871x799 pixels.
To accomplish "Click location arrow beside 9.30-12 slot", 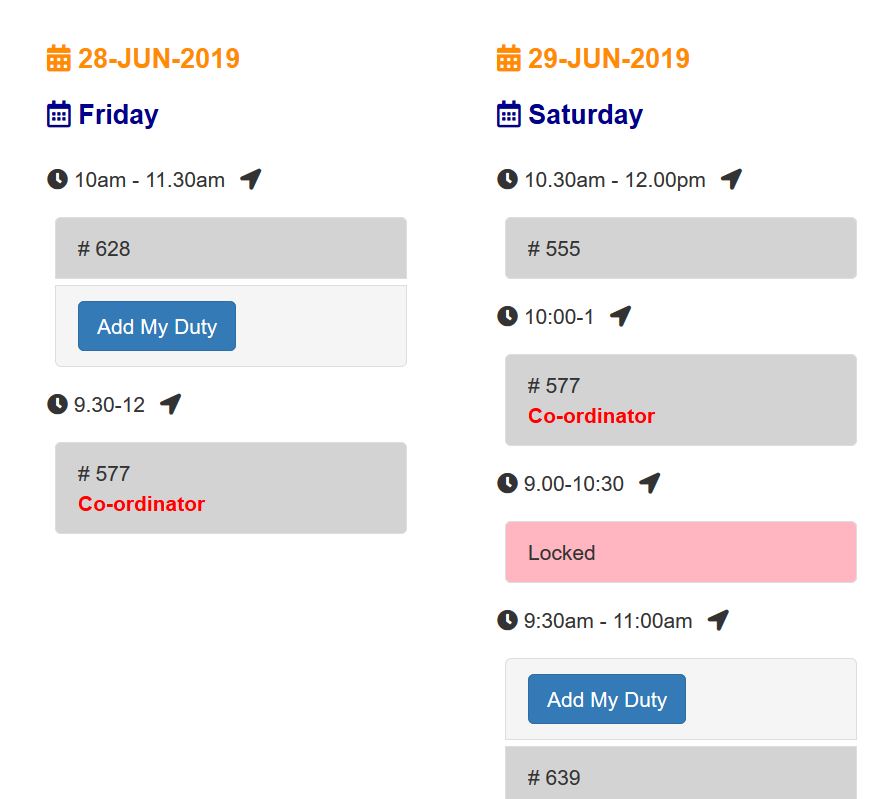I will (x=170, y=405).
